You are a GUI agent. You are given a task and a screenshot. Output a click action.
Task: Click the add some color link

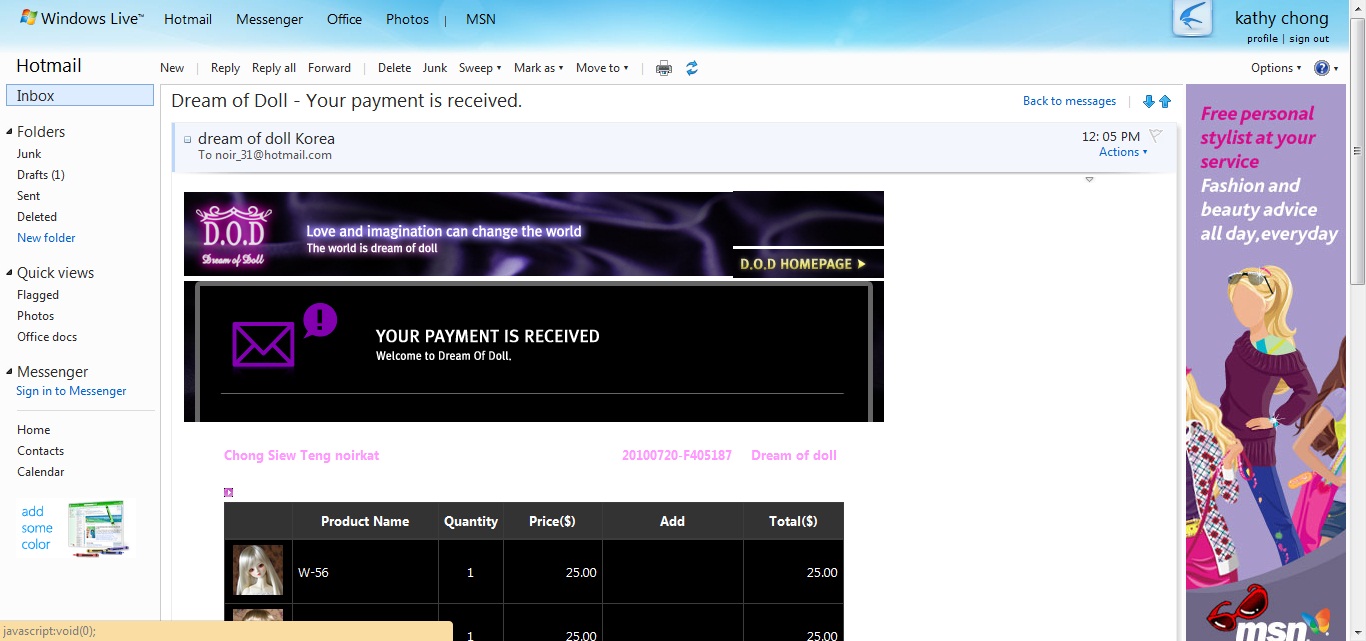(37, 528)
